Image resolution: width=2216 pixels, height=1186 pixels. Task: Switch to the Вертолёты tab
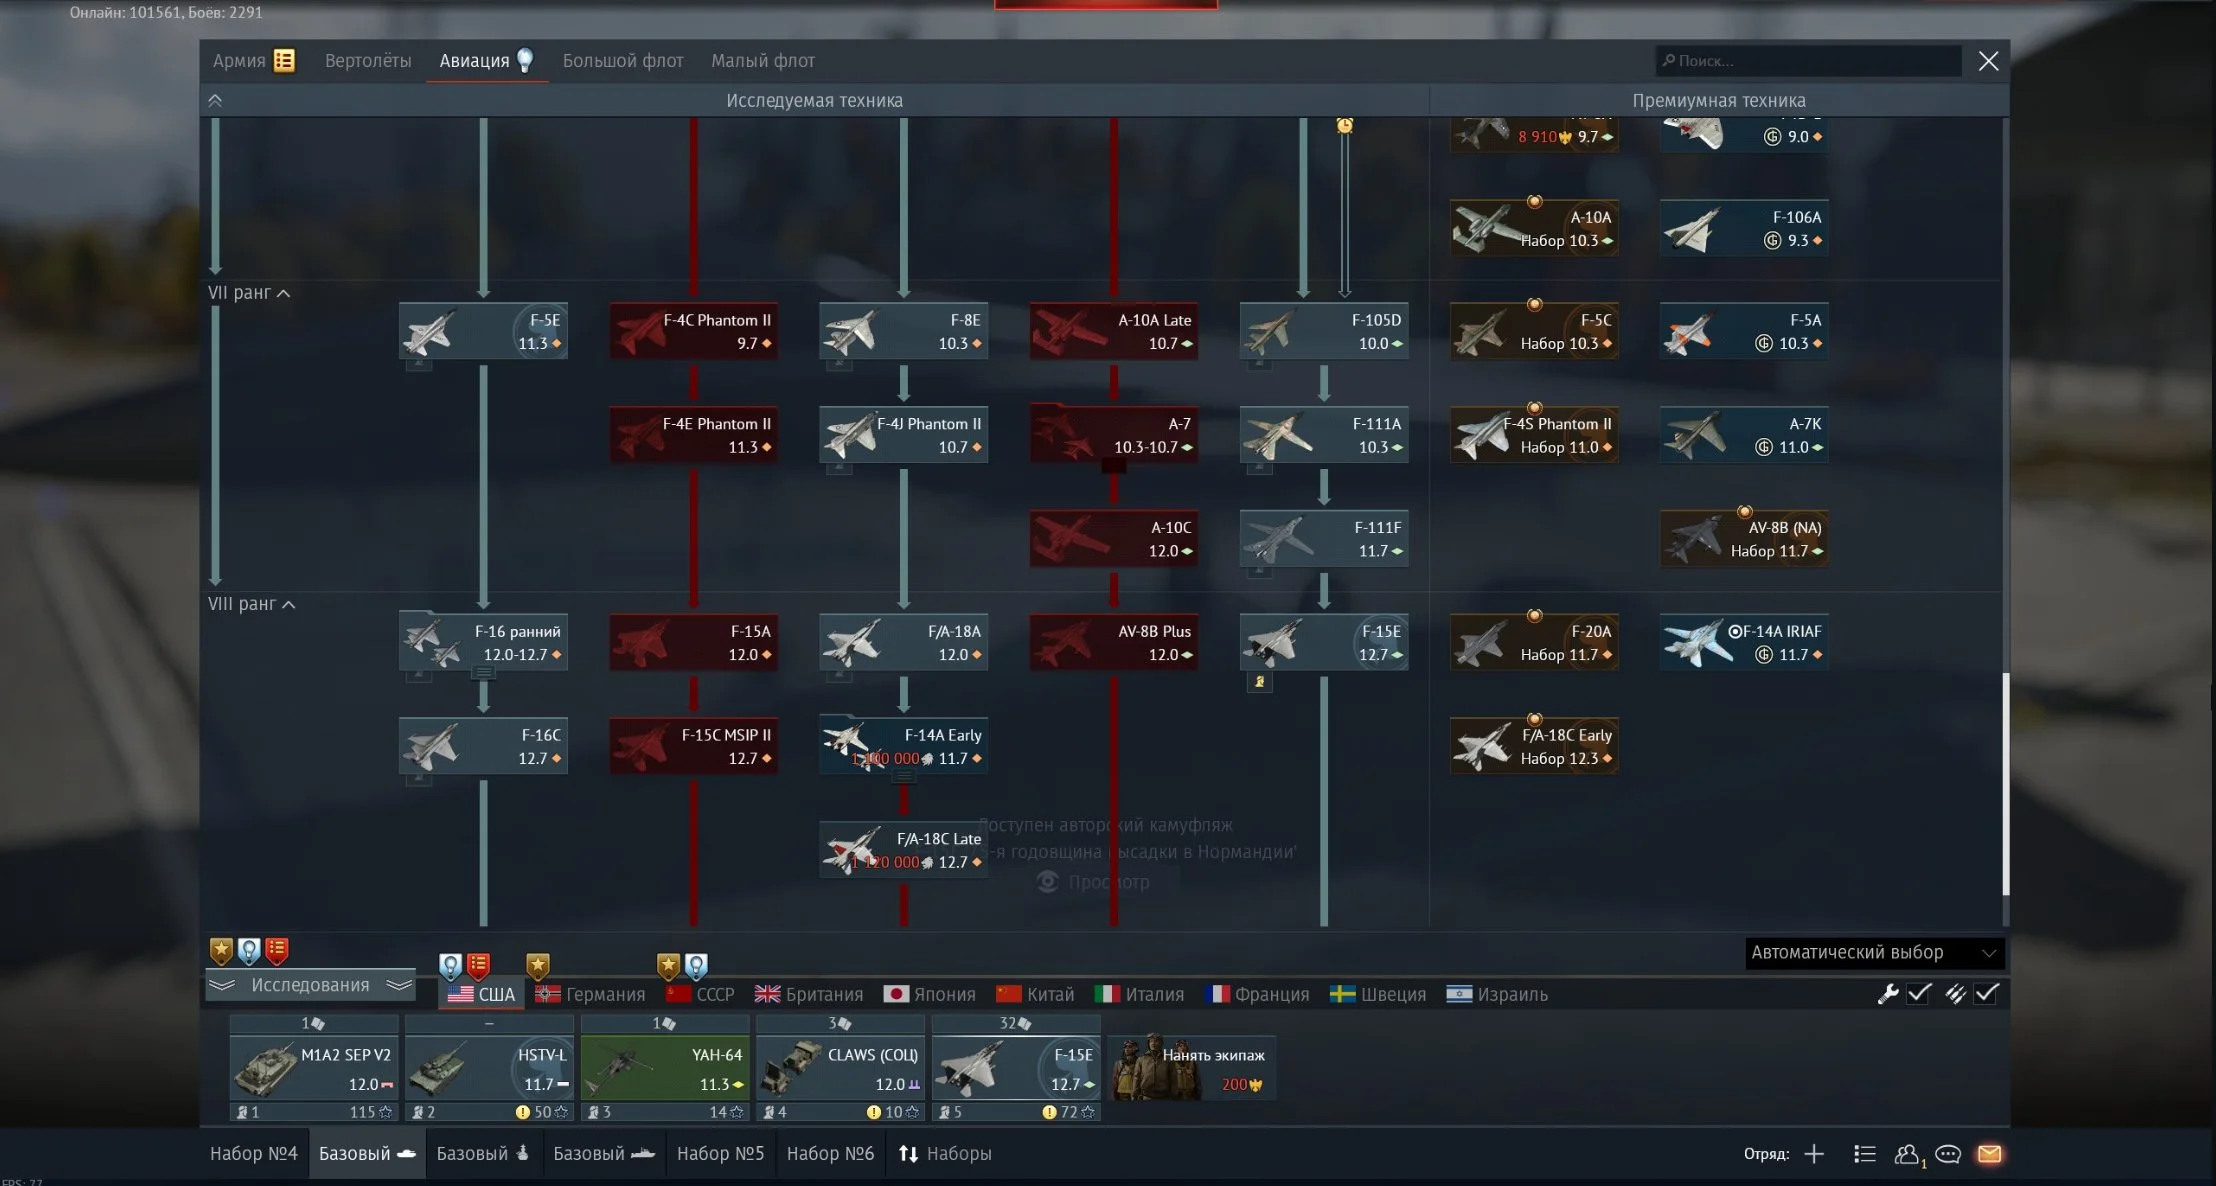pos(368,61)
